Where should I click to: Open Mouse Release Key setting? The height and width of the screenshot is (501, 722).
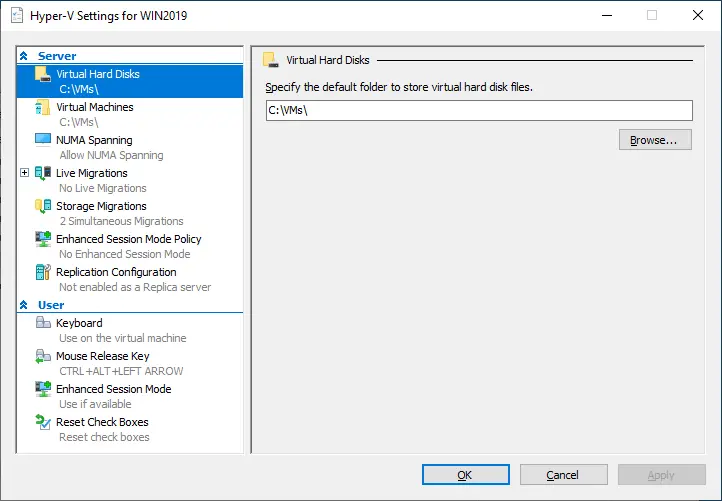point(130,363)
